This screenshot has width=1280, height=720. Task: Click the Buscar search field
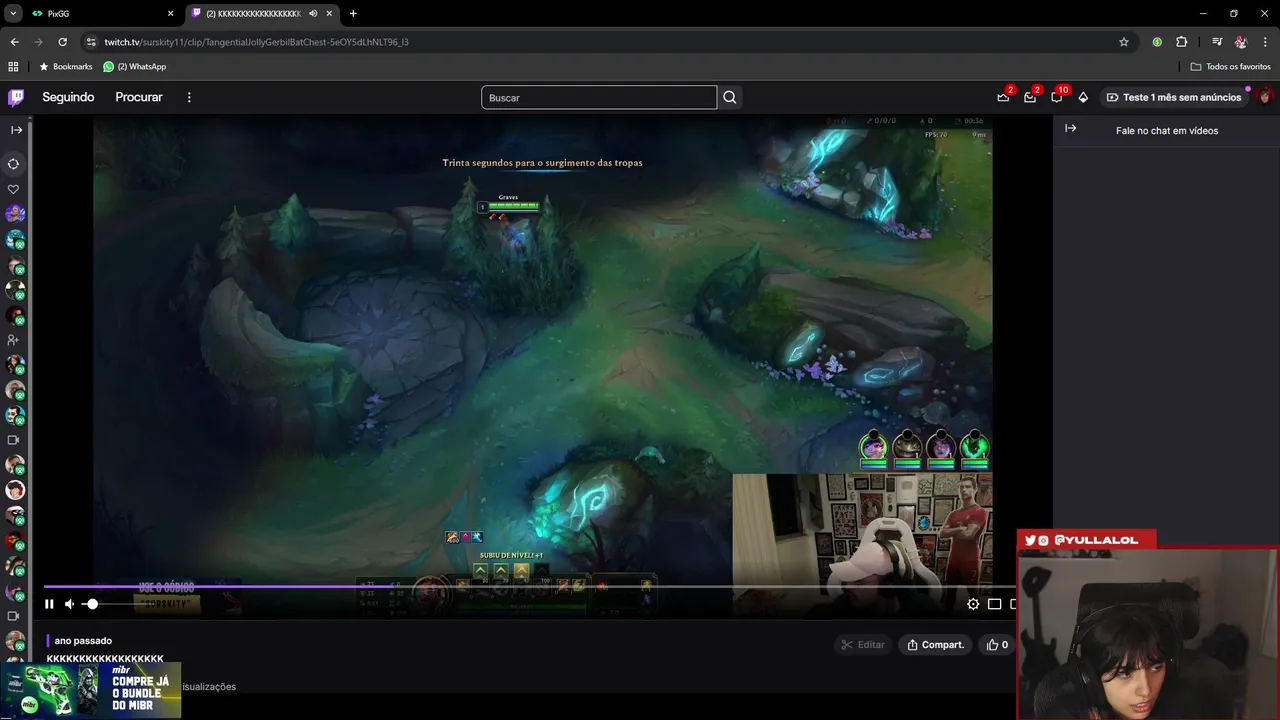[x=599, y=97]
